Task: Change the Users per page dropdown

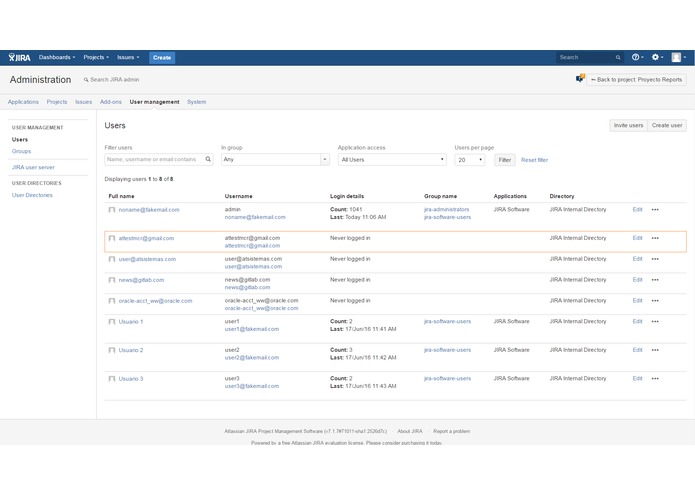Action: (469, 160)
